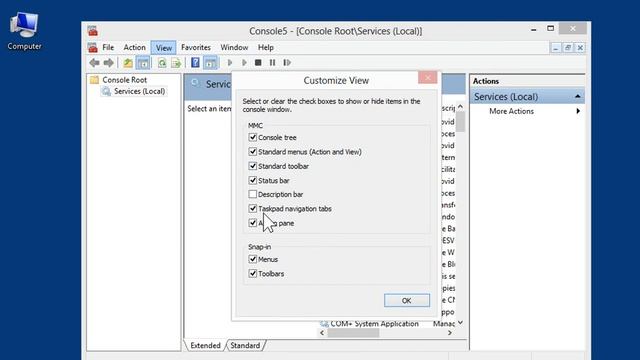Click the Actions pane header text

click(486, 81)
